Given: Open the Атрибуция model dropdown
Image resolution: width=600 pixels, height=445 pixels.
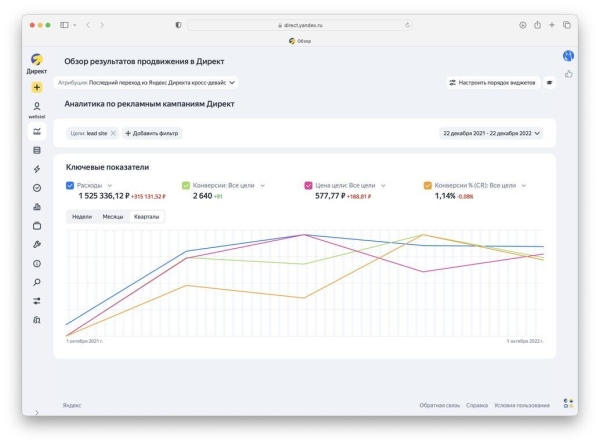Looking at the screenshot, I should 148,82.
